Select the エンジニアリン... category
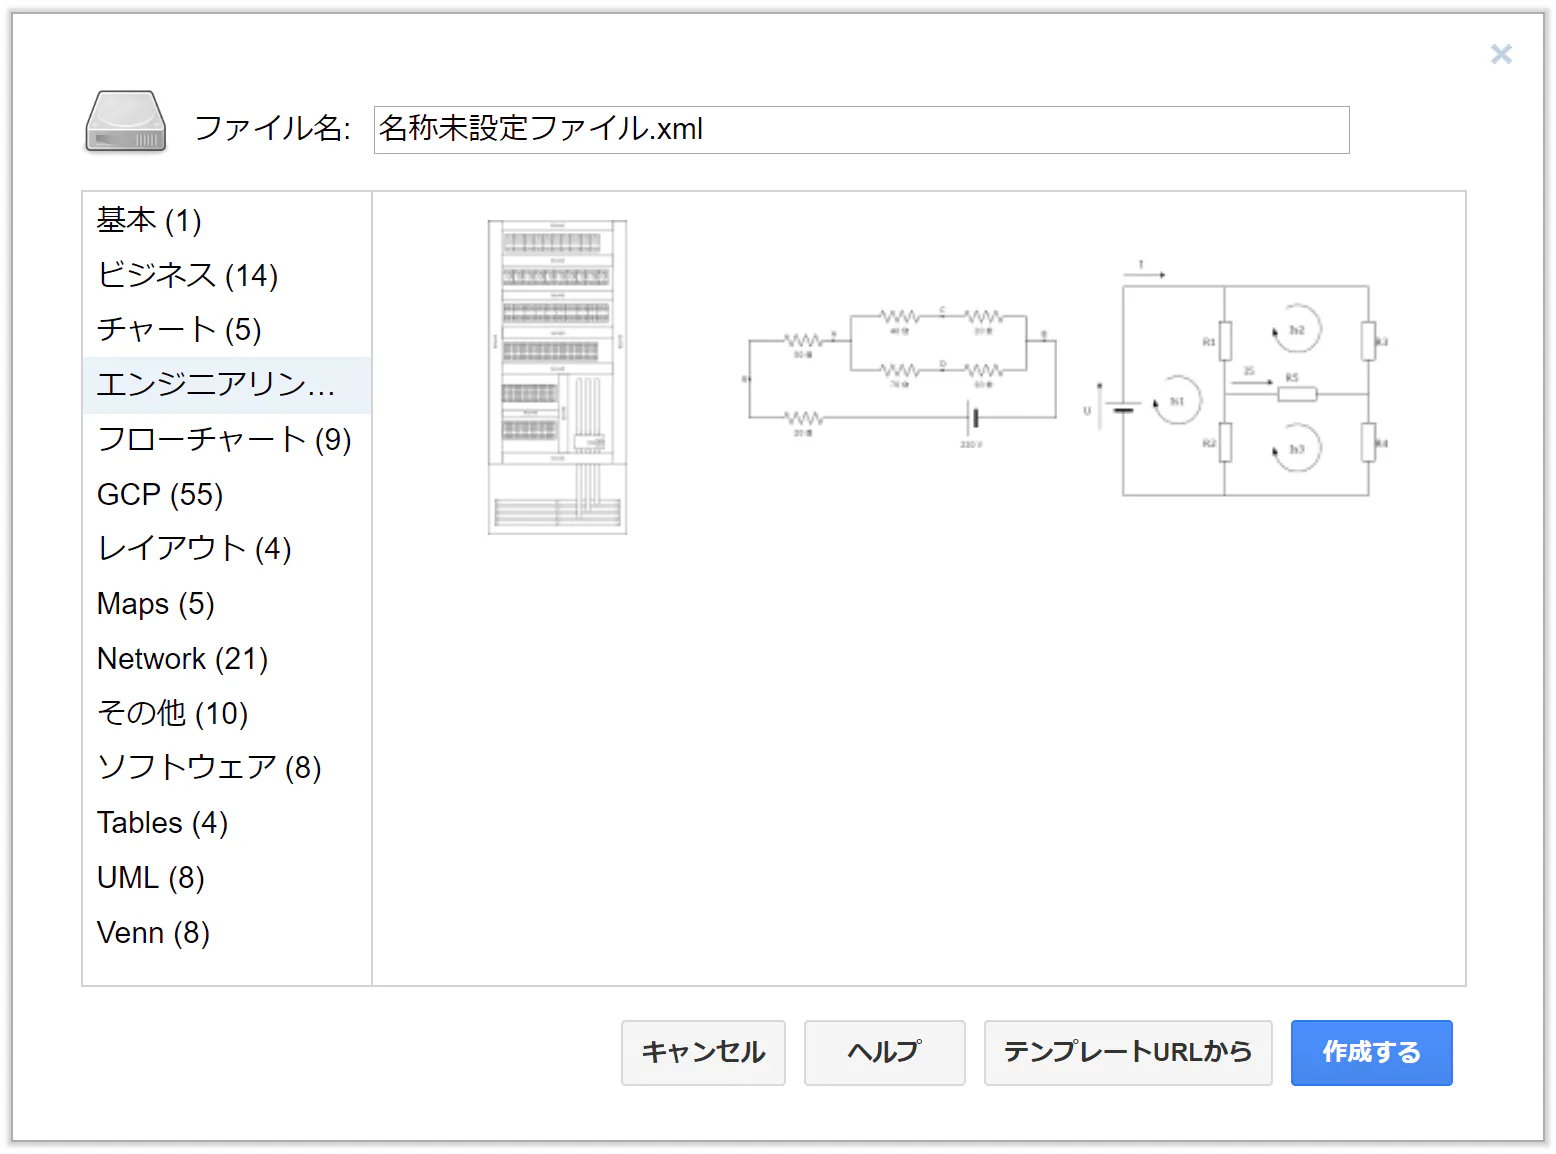1556x1154 pixels. click(x=227, y=385)
